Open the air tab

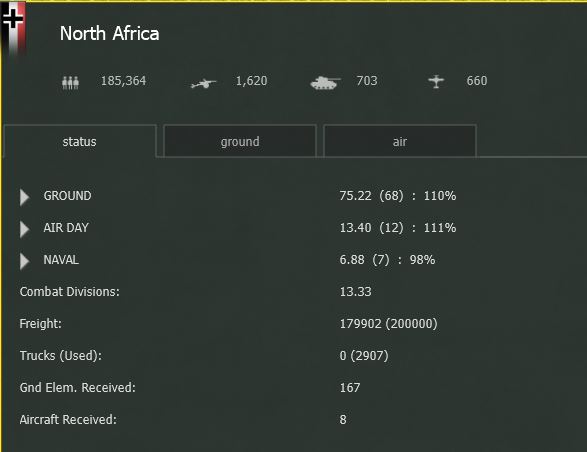[x=400, y=142]
